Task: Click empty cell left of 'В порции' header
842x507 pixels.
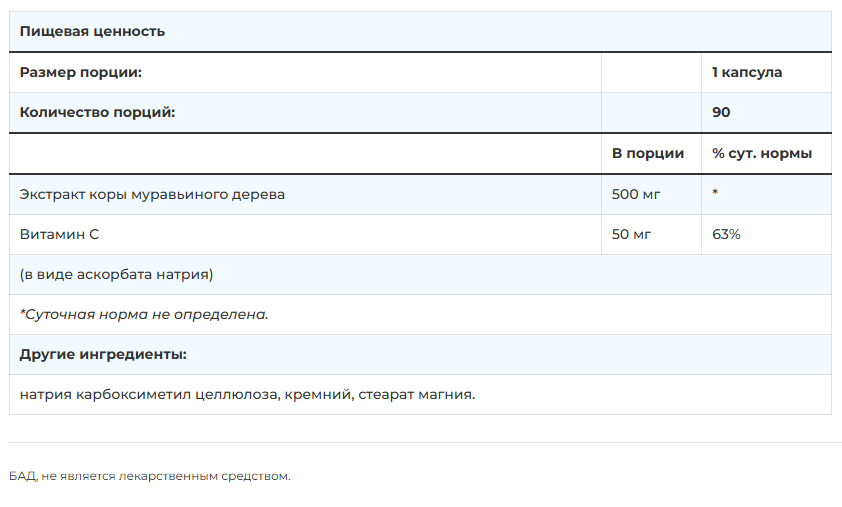Action: tap(305, 153)
